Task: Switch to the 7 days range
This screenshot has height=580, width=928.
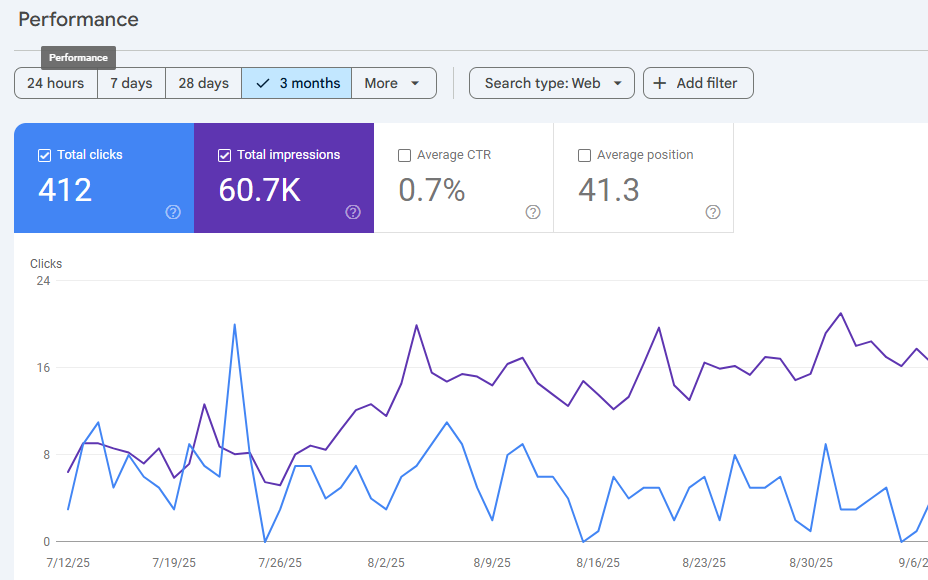Action: pyautogui.click(x=131, y=83)
